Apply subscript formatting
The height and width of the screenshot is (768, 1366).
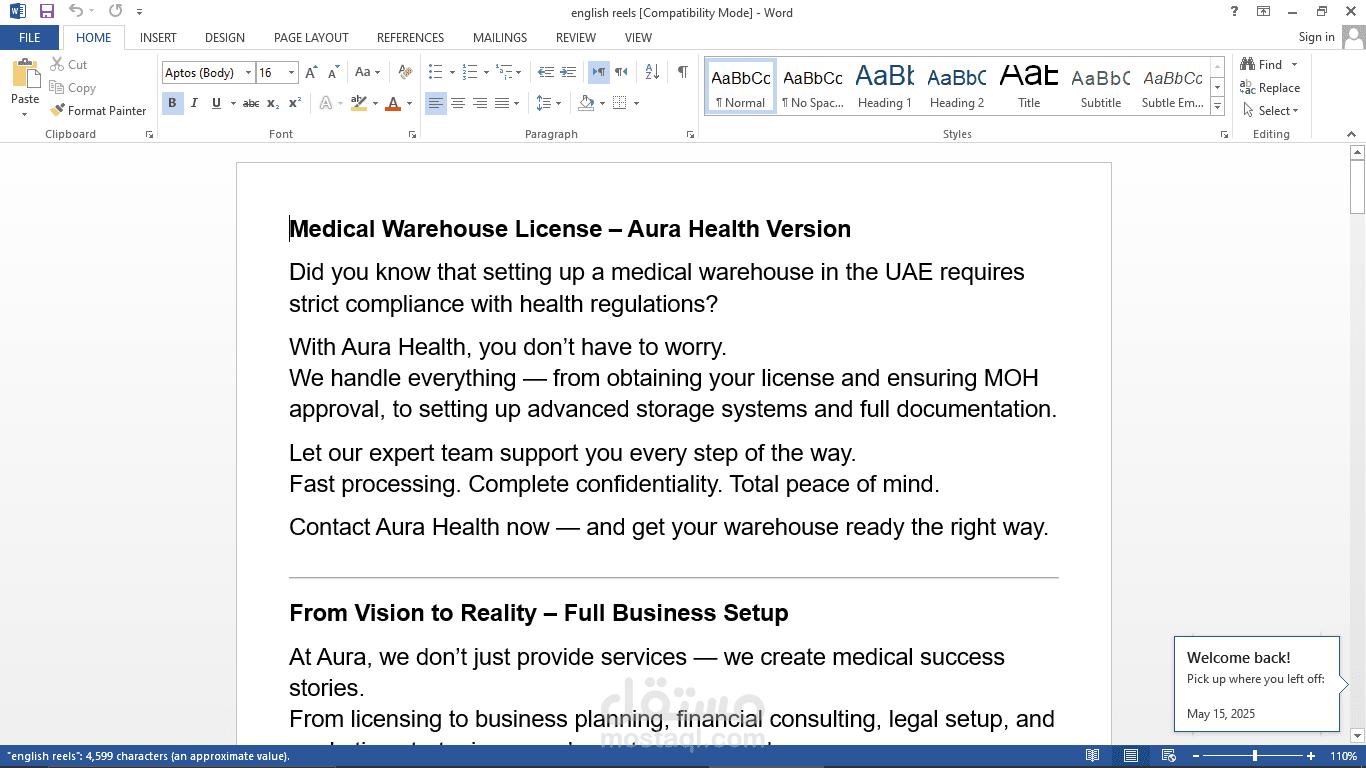click(274, 103)
